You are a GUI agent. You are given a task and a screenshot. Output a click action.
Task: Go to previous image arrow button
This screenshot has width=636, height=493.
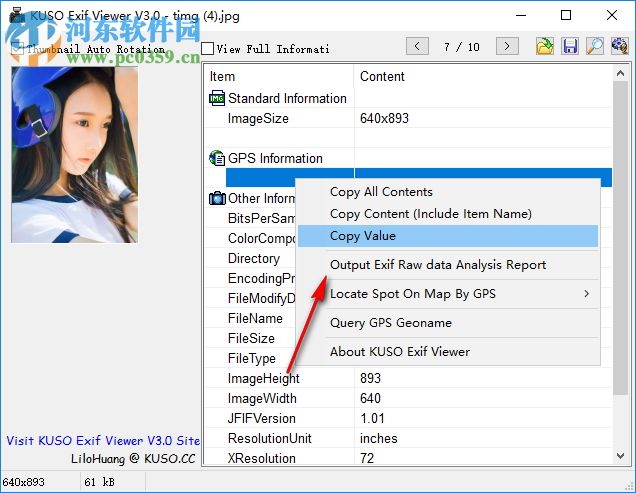tap(417, 46)
